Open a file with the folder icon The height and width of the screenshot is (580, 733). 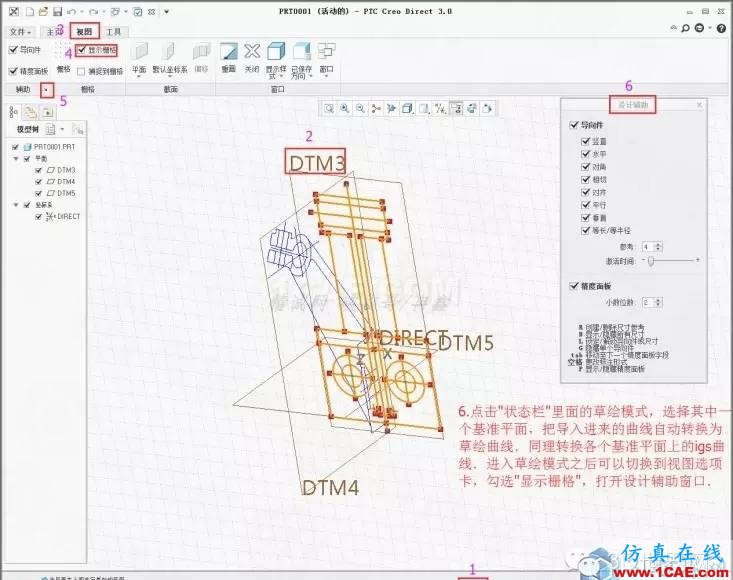point(43,11)
